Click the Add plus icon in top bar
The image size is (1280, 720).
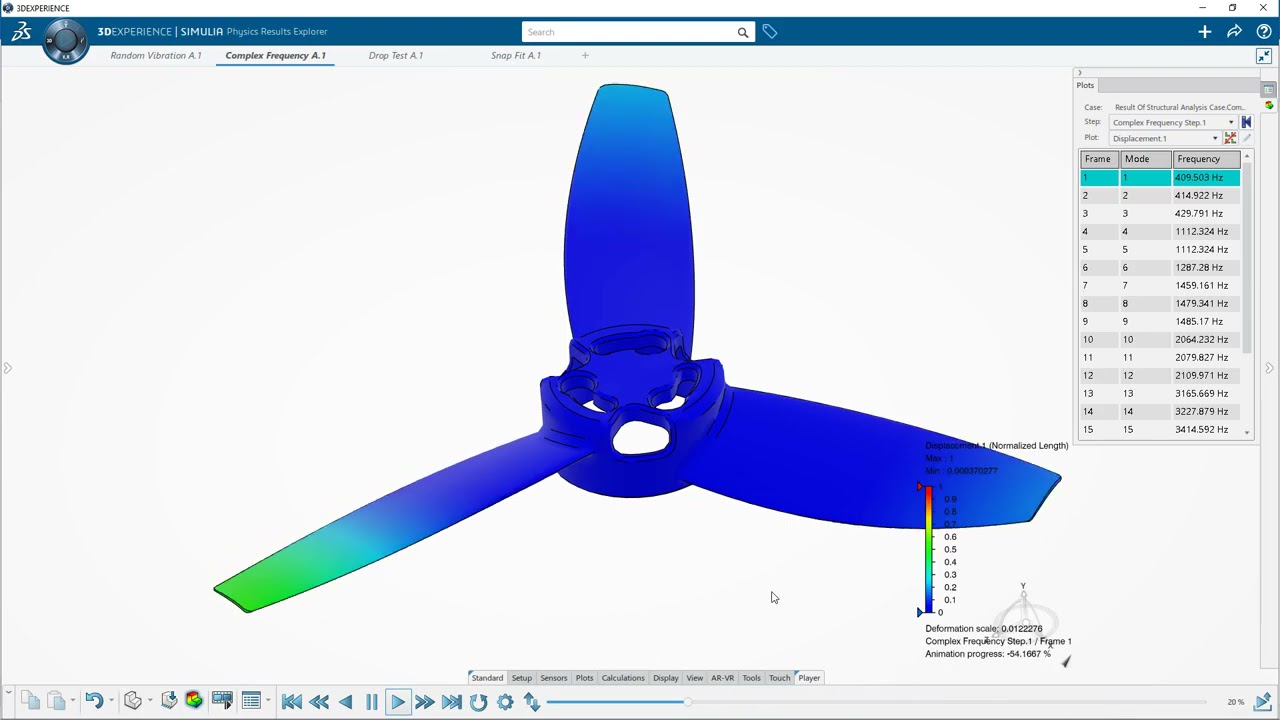click(1205, 32)
